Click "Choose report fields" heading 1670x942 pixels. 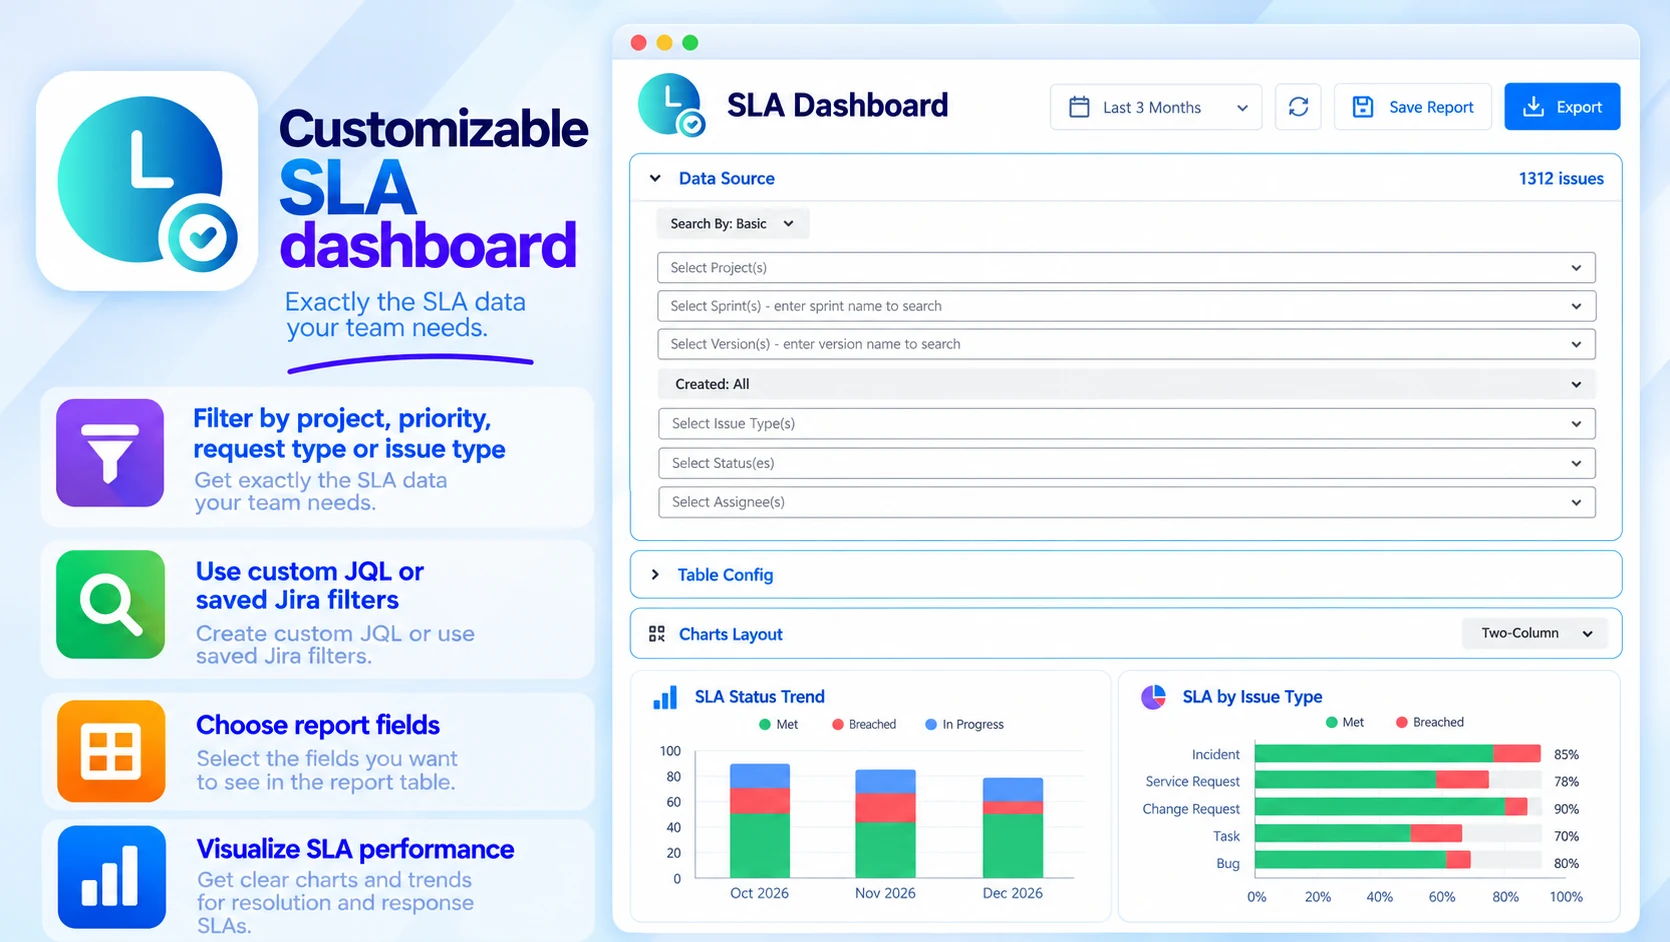[318, 724]
